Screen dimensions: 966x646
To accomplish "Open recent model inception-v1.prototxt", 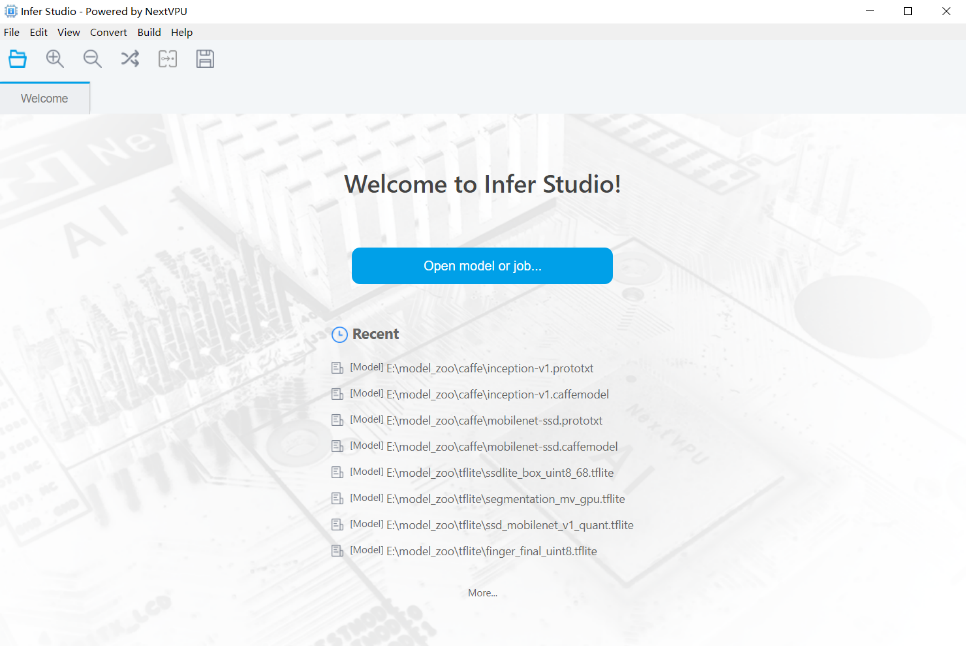I will tap(490, 368).
